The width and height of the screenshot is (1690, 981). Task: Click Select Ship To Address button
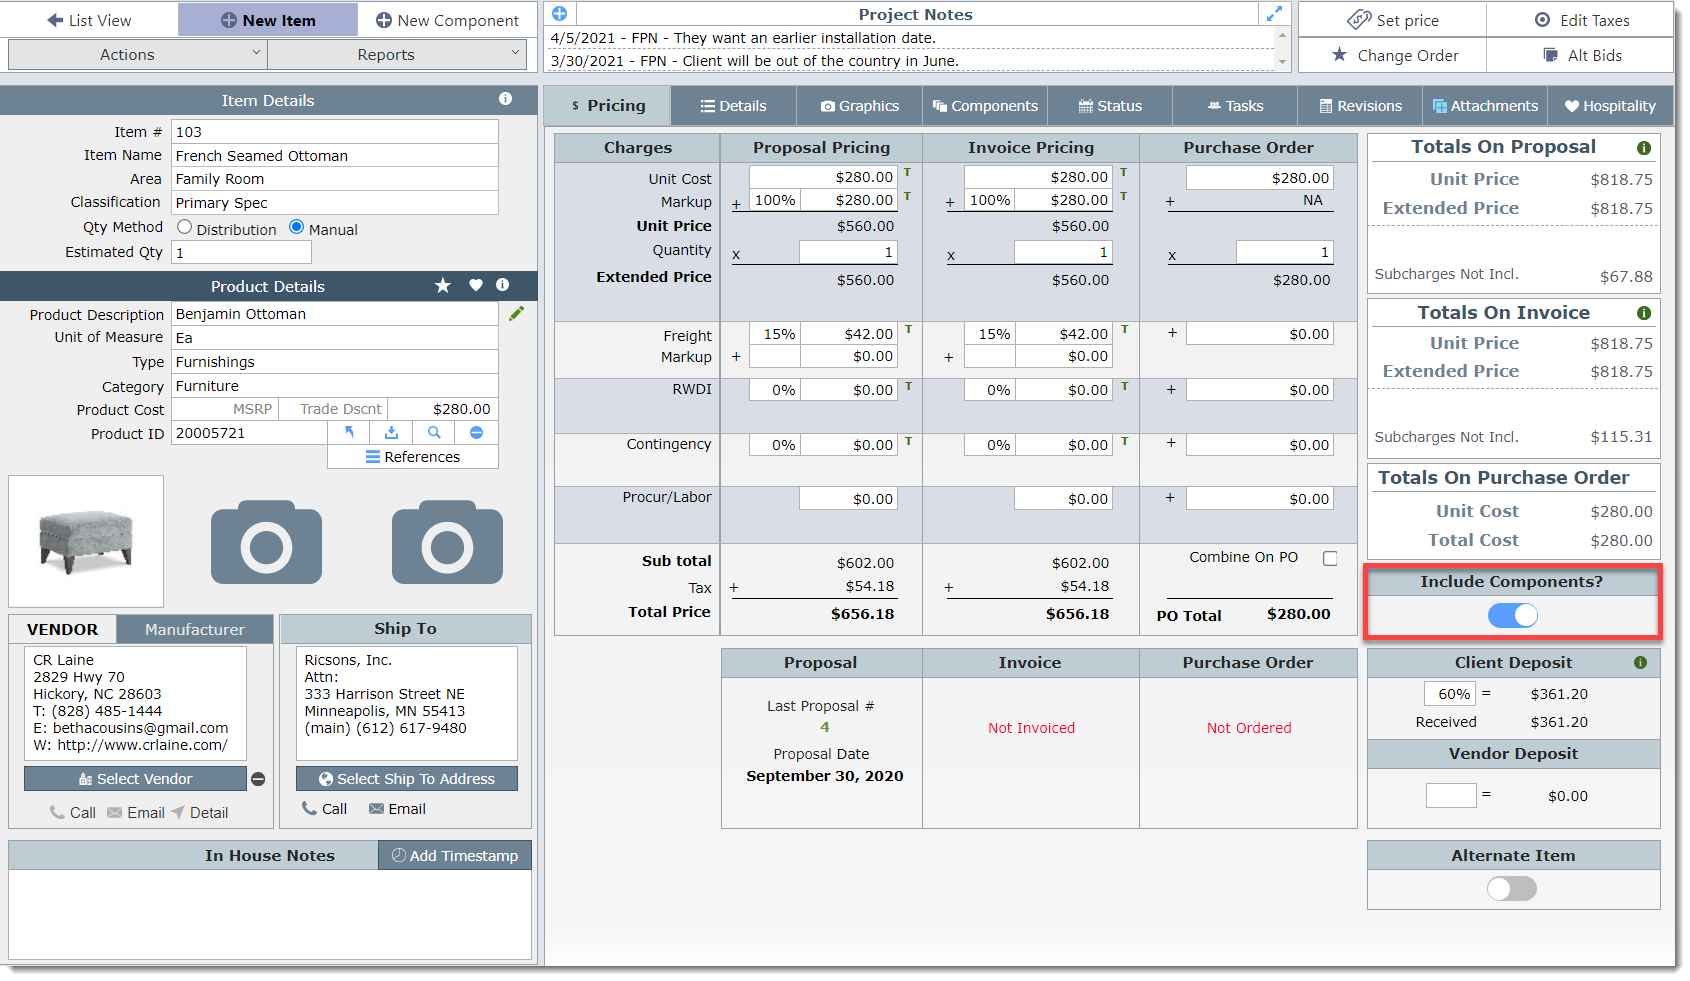[407, 779]
